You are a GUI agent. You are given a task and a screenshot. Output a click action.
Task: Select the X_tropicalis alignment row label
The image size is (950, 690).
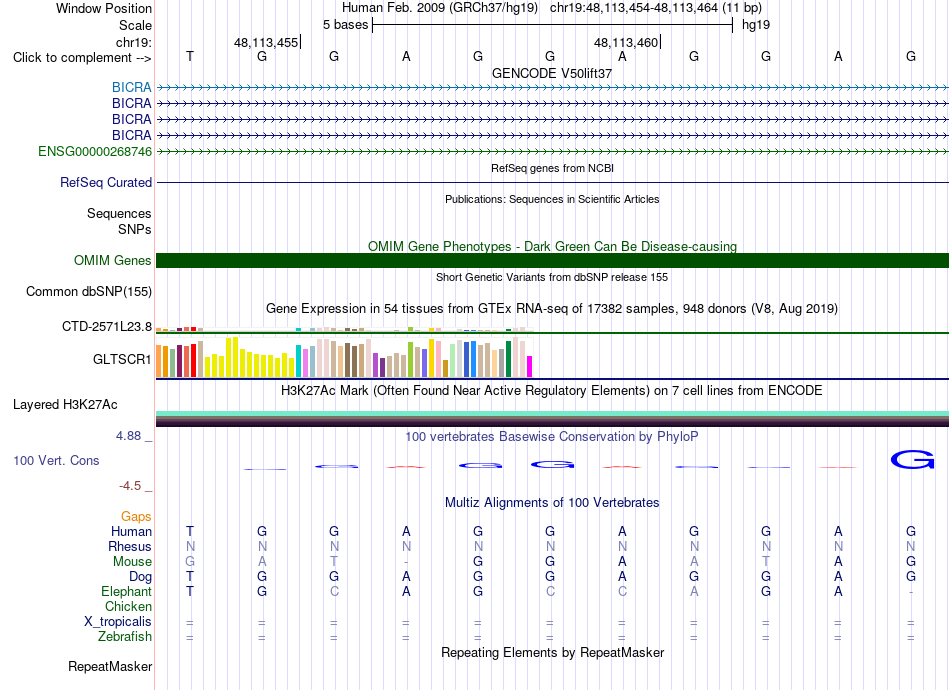point(118,622)
